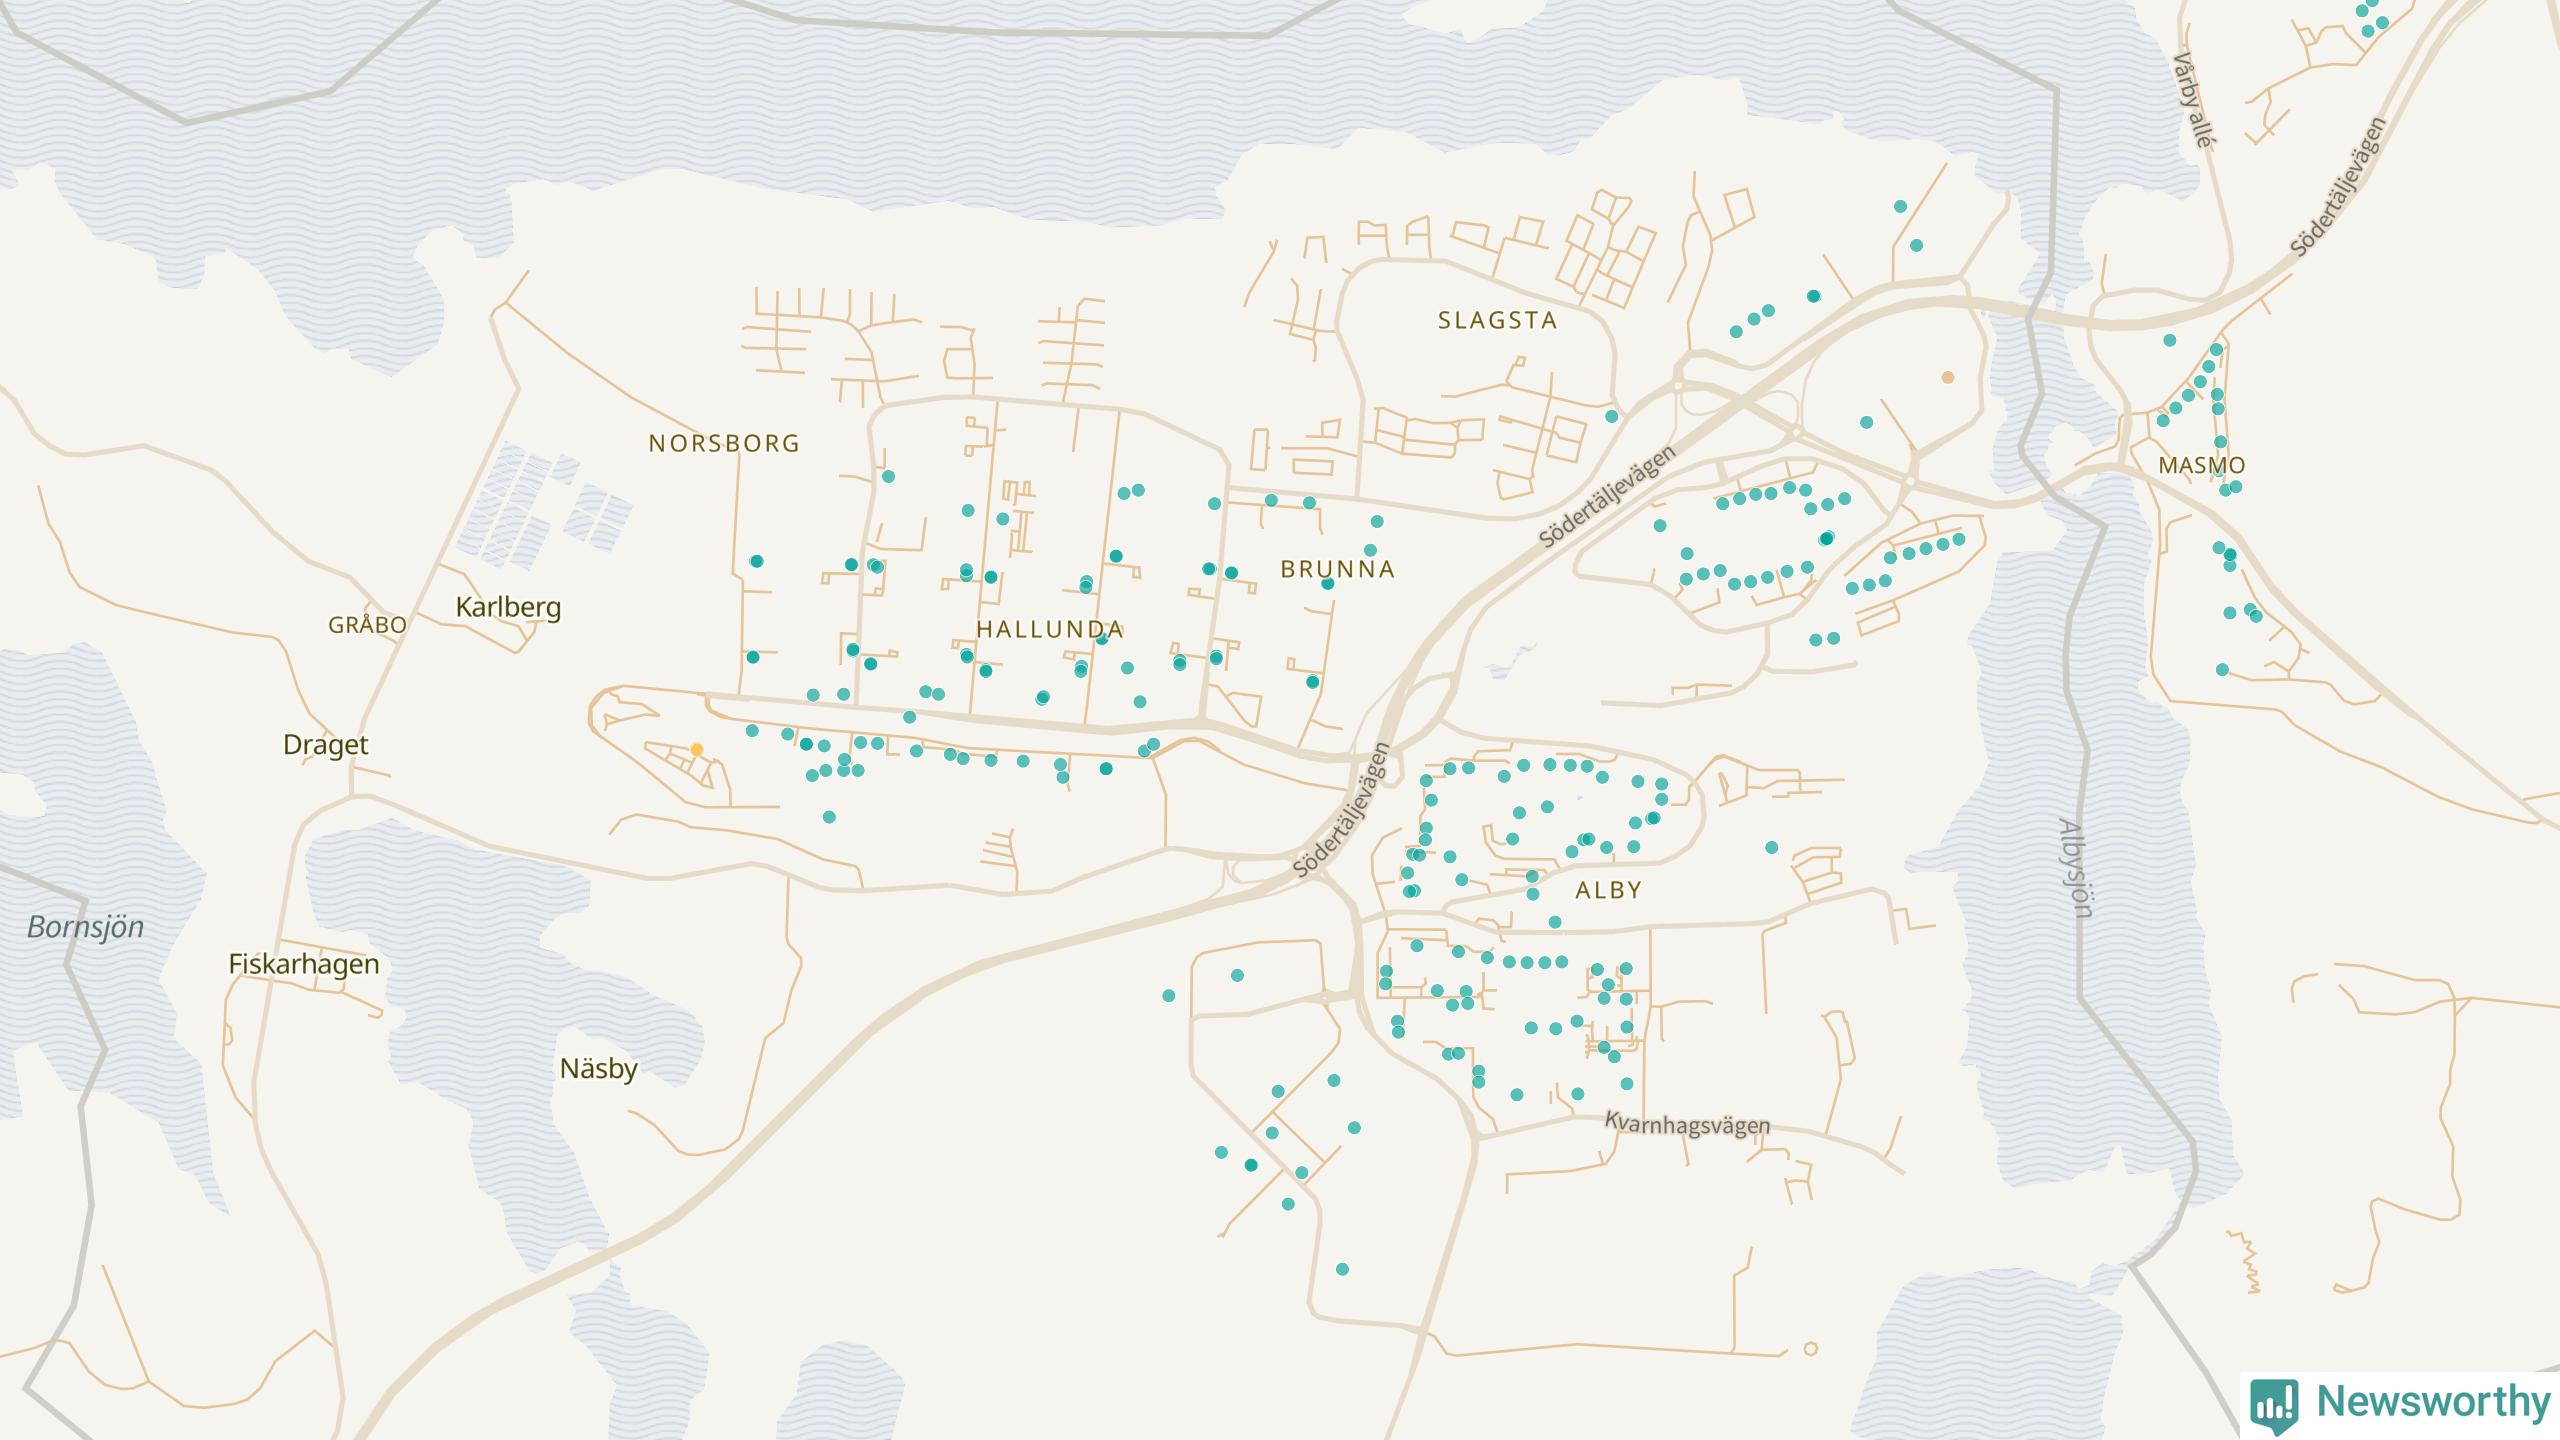The width and height of the screenshot is (2560, 1440).
Task: Click the orange dot west of Hallunda
Action: pyautogui.click(x=697, y=750)
